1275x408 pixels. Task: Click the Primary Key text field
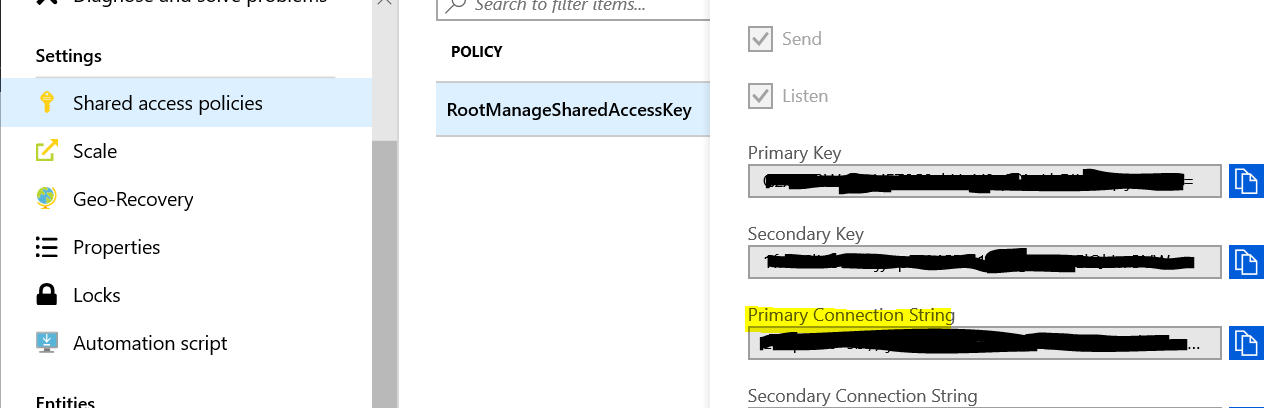pos(984,181)
